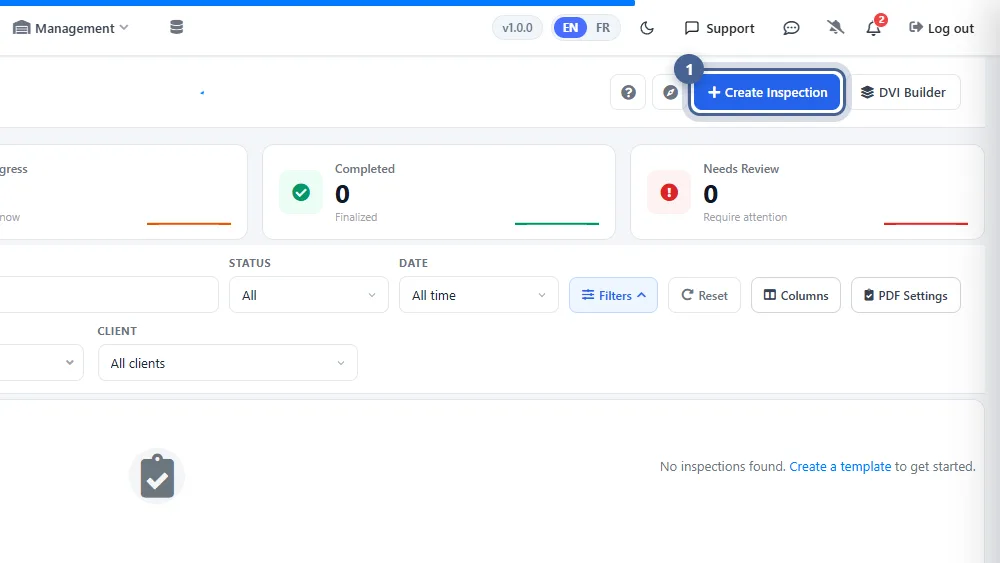Click the v1.0.0 version badge
This screenshot has width=1000, height=563.
click(x=517, y=28)
